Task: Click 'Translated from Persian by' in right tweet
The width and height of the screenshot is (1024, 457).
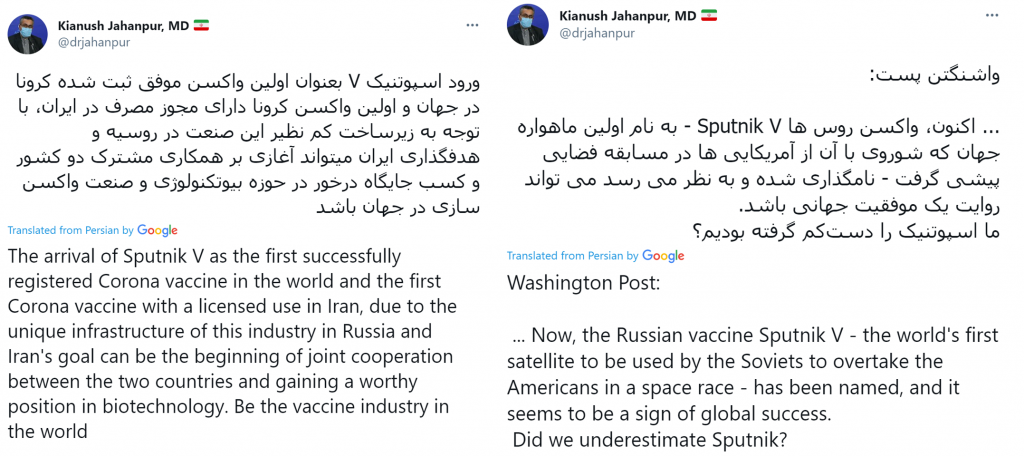Action: [x=573, y=256]
